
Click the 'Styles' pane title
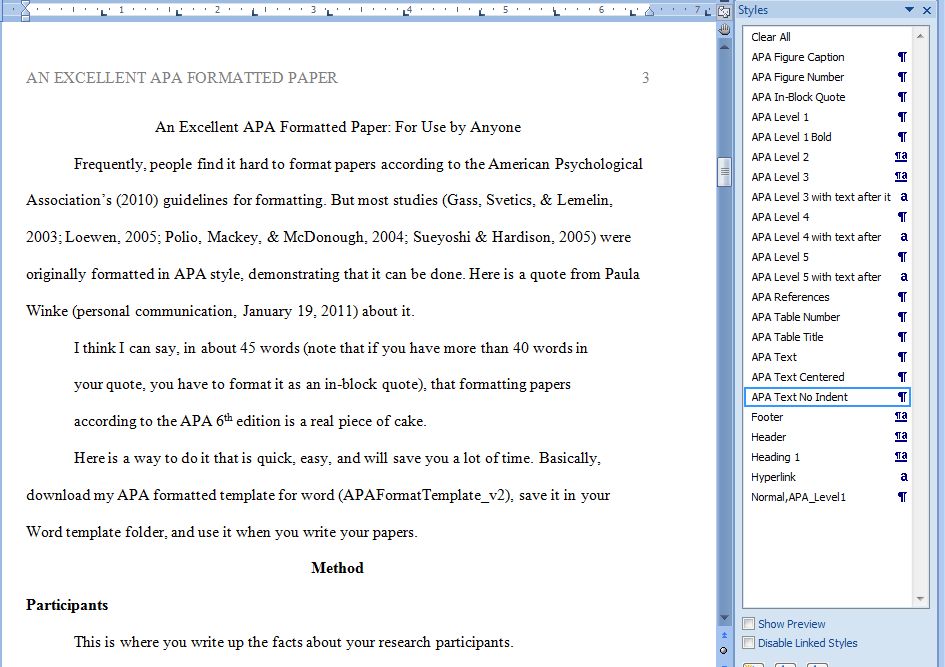click(753, 10)
